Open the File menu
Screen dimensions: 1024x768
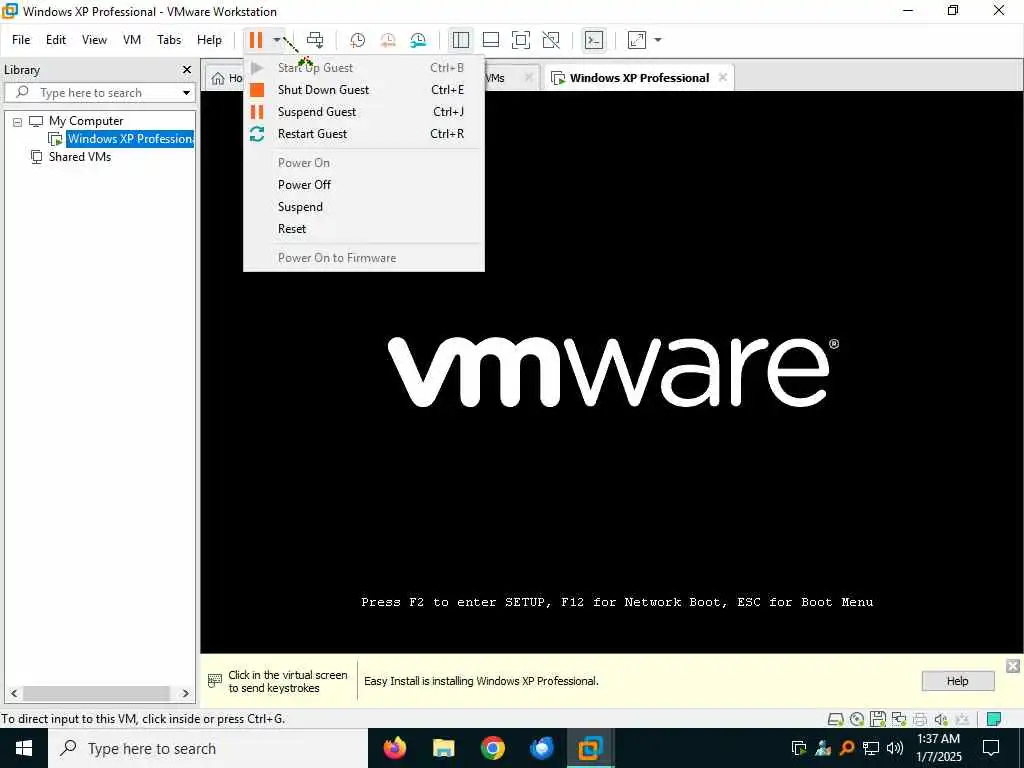[x=21, y=40]
